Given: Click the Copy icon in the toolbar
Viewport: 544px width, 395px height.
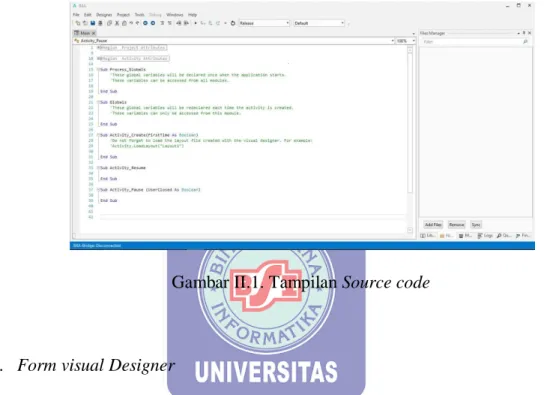Looking at the screenshot, I should pyautogui.click(x=109, y=23).
